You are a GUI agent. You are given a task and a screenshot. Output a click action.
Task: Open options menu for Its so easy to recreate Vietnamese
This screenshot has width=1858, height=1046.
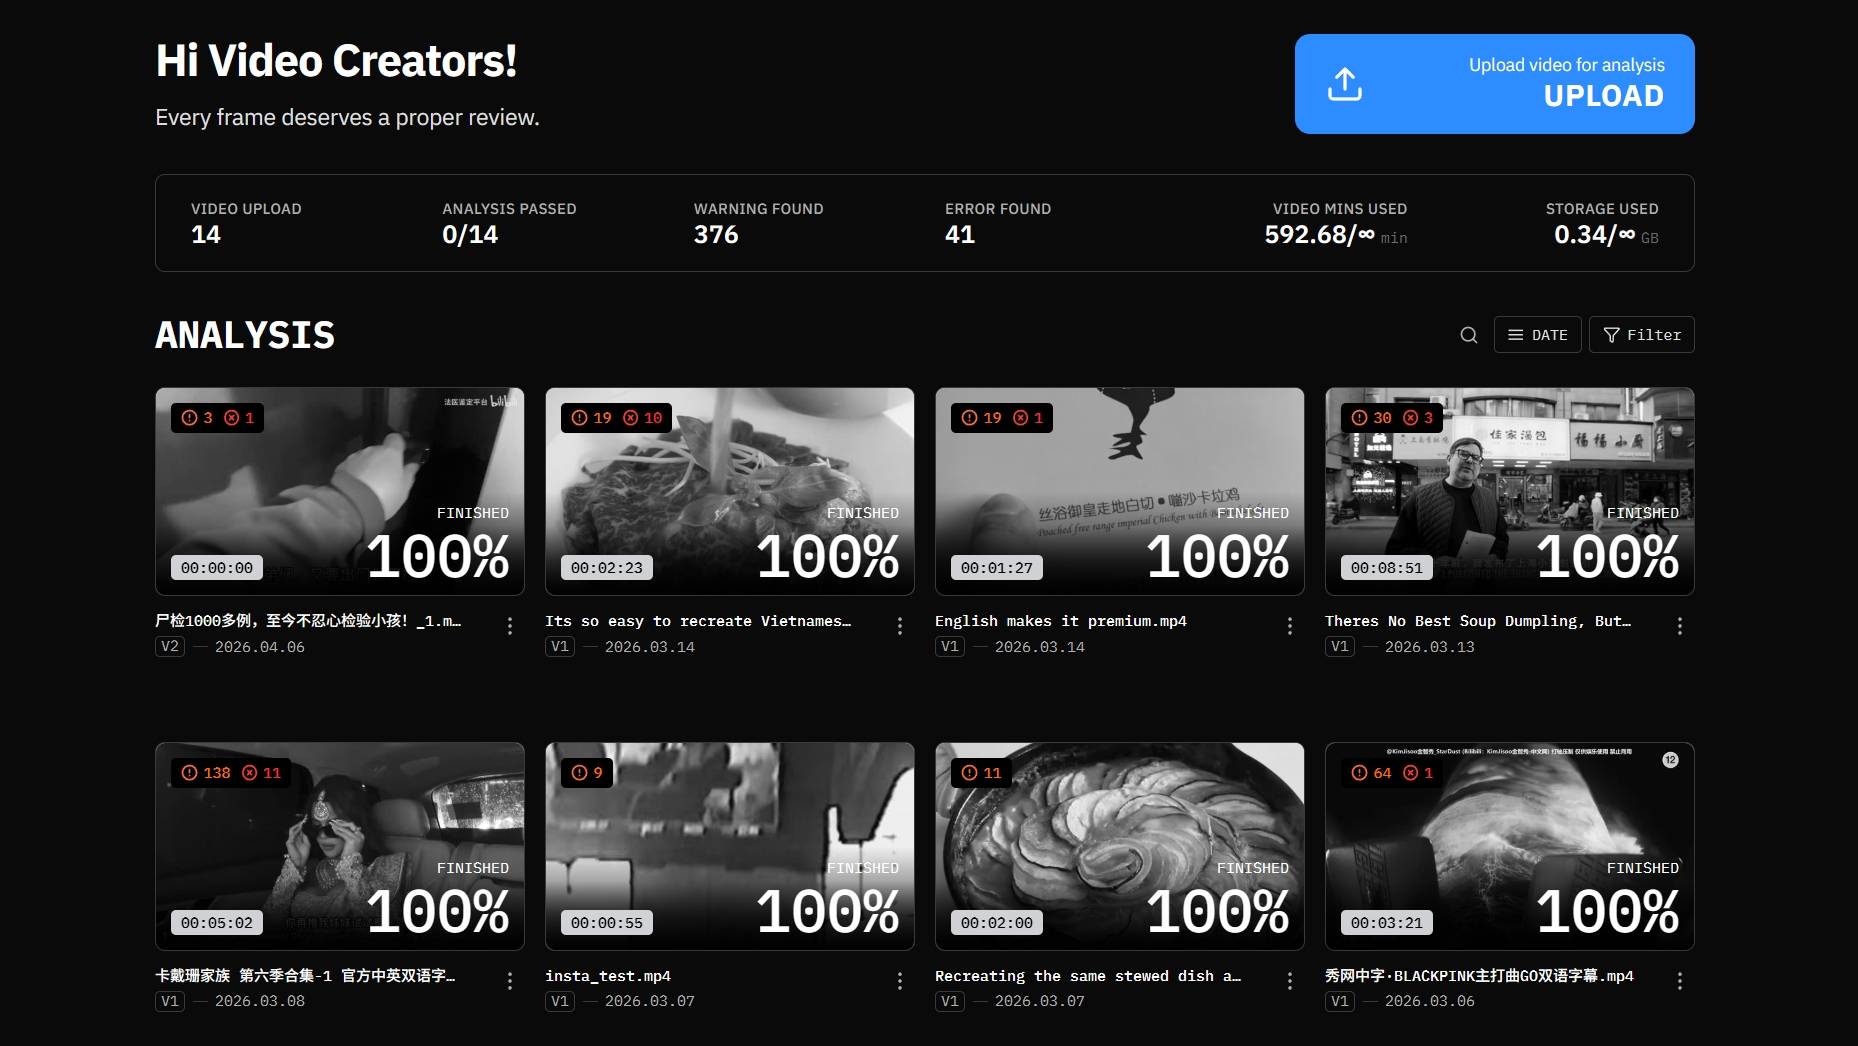900,626
